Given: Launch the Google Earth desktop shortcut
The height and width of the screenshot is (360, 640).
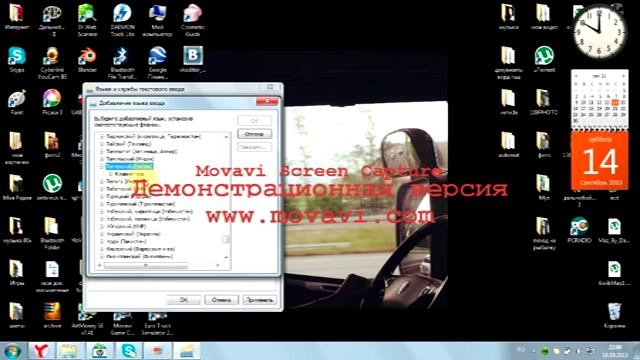Looking at the screenshot, I should pos(157,62).
